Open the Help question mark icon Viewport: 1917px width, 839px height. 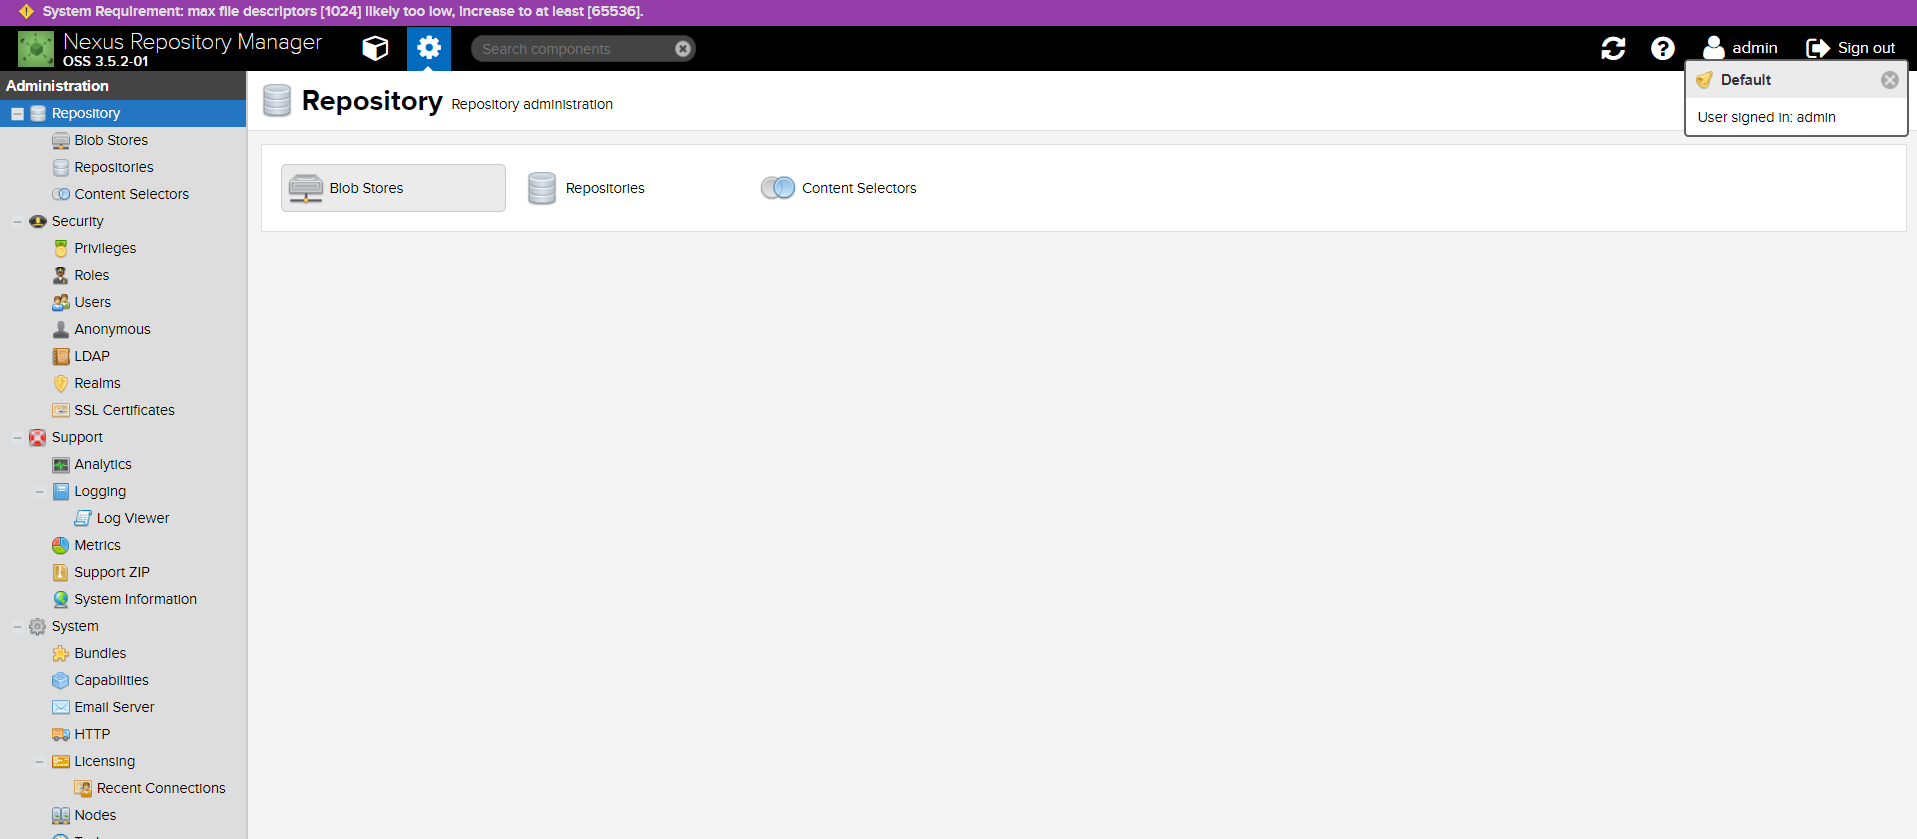(x=1662, y=48)
